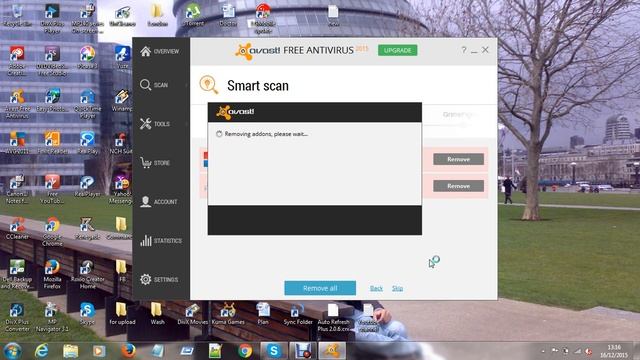The height and width of the screenshot is (360, 640).
Task: Select the CCleaner desktop shortcut
Action: (17, 229)
